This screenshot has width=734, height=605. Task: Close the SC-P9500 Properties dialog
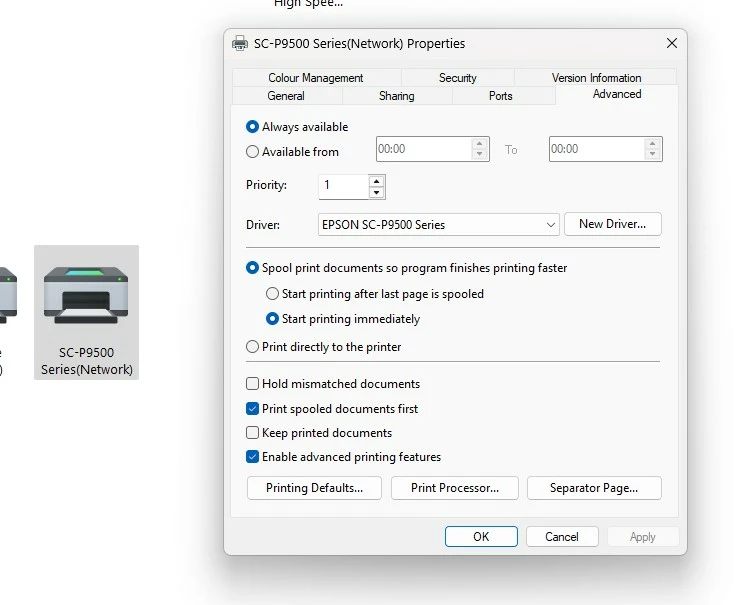672,43
